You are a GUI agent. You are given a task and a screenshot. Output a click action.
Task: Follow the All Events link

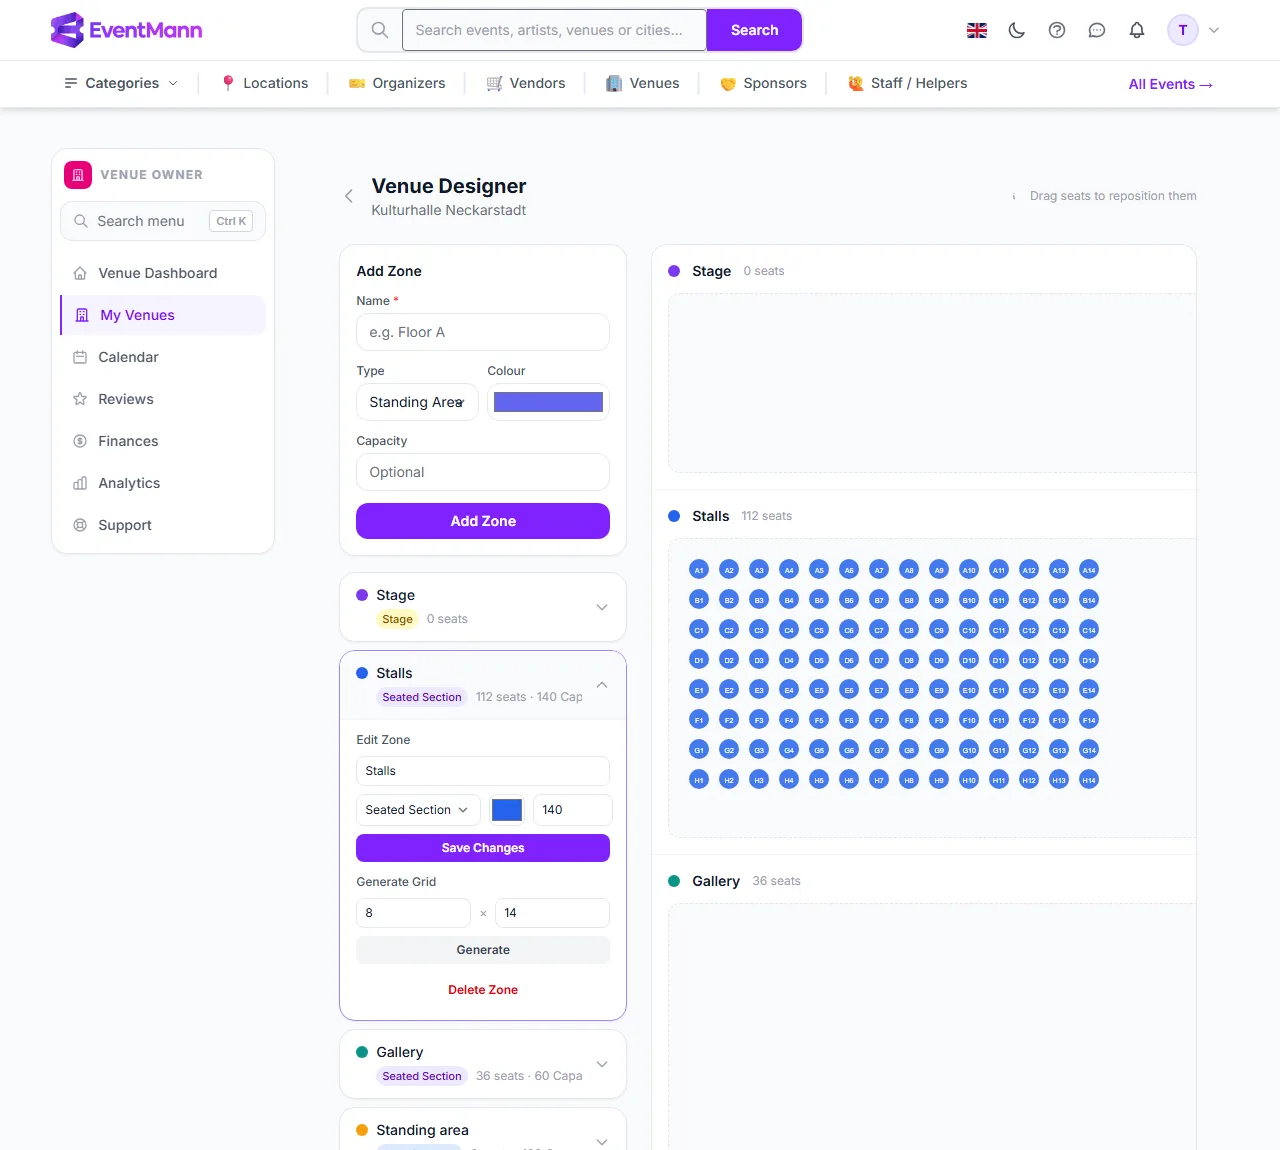pos(1171,84)
